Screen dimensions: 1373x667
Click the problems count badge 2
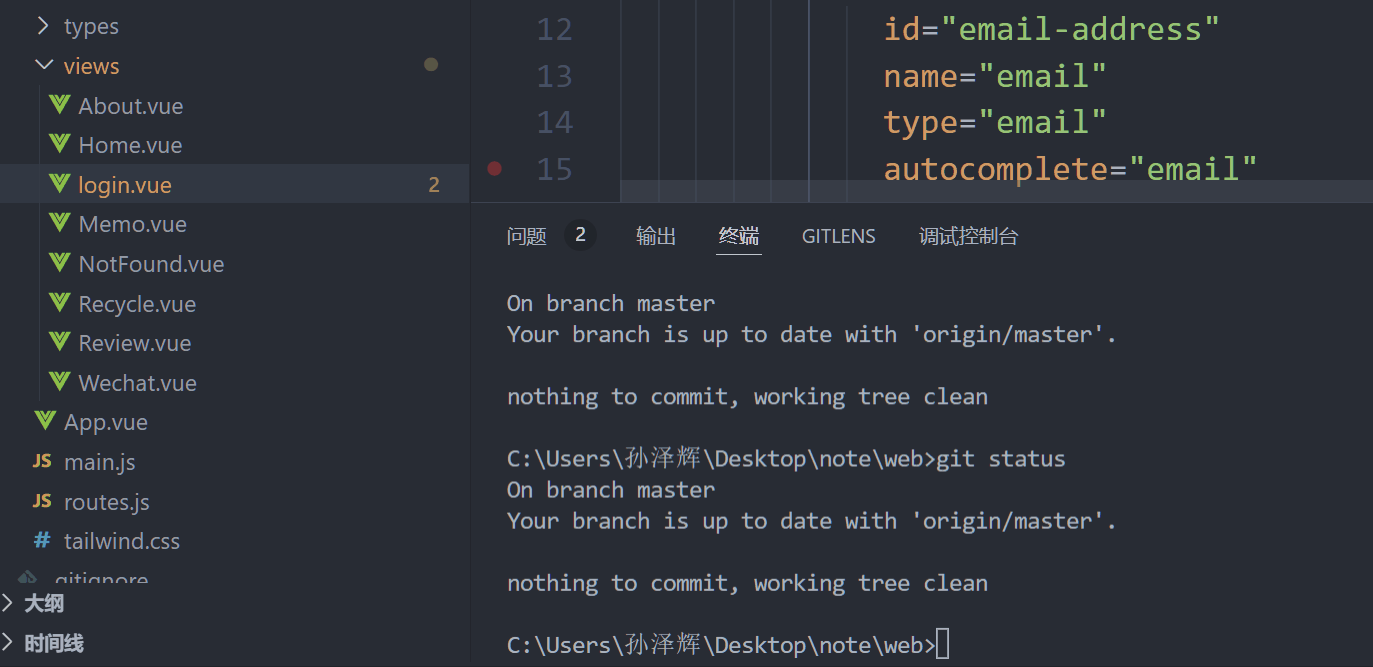tap(580, 236)
